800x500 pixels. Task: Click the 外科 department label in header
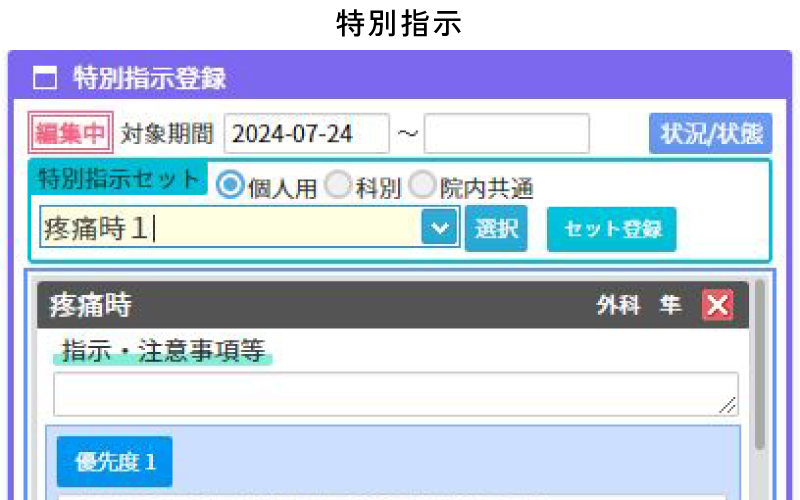pos(617,306)
